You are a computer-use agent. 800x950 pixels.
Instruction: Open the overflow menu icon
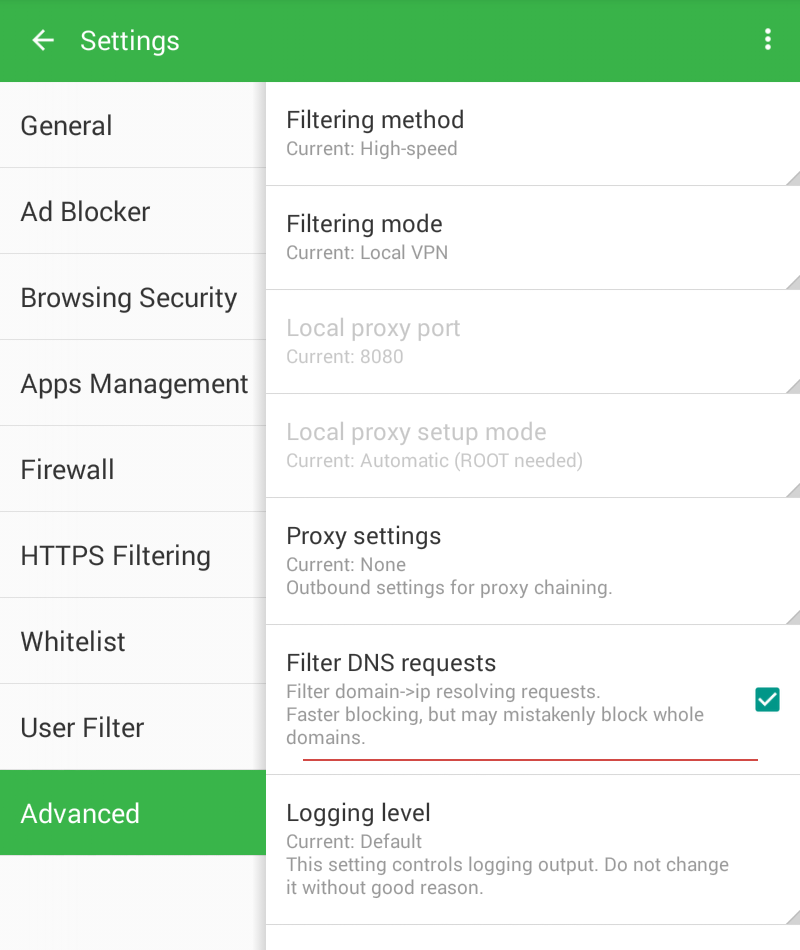pos(768,40)
